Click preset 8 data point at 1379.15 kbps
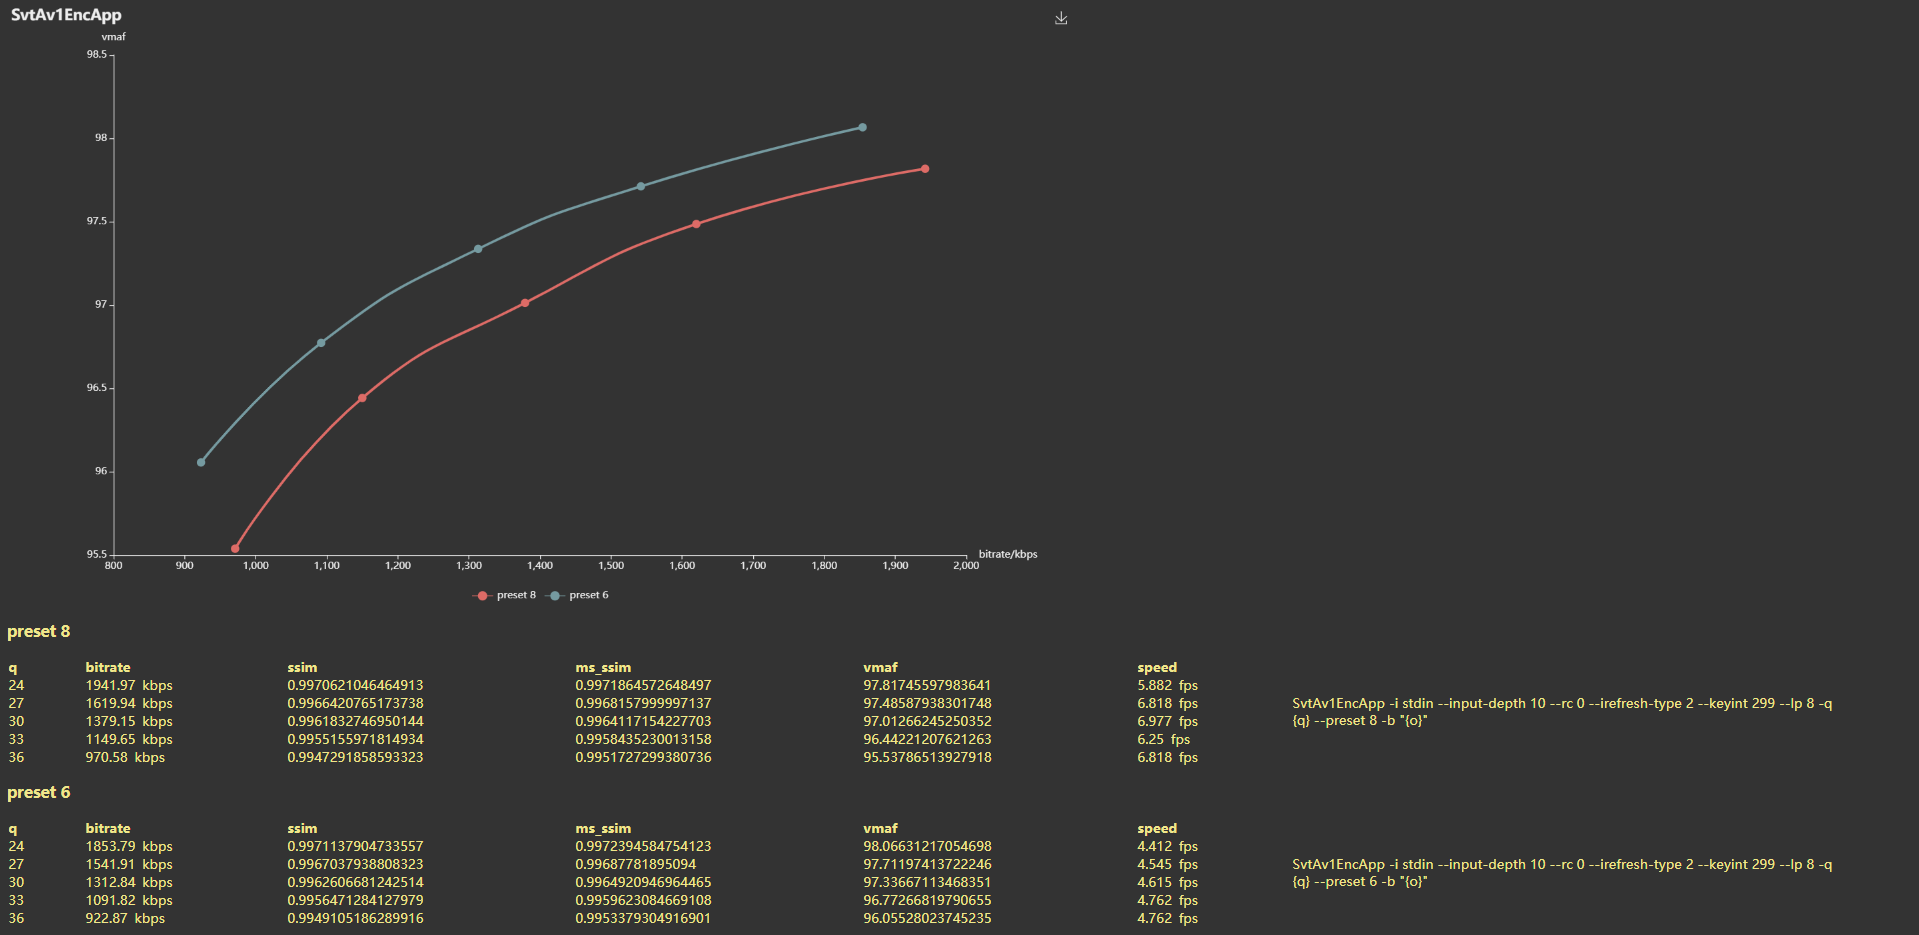Viewport: 1919px width, 935px height. point(525,303)
